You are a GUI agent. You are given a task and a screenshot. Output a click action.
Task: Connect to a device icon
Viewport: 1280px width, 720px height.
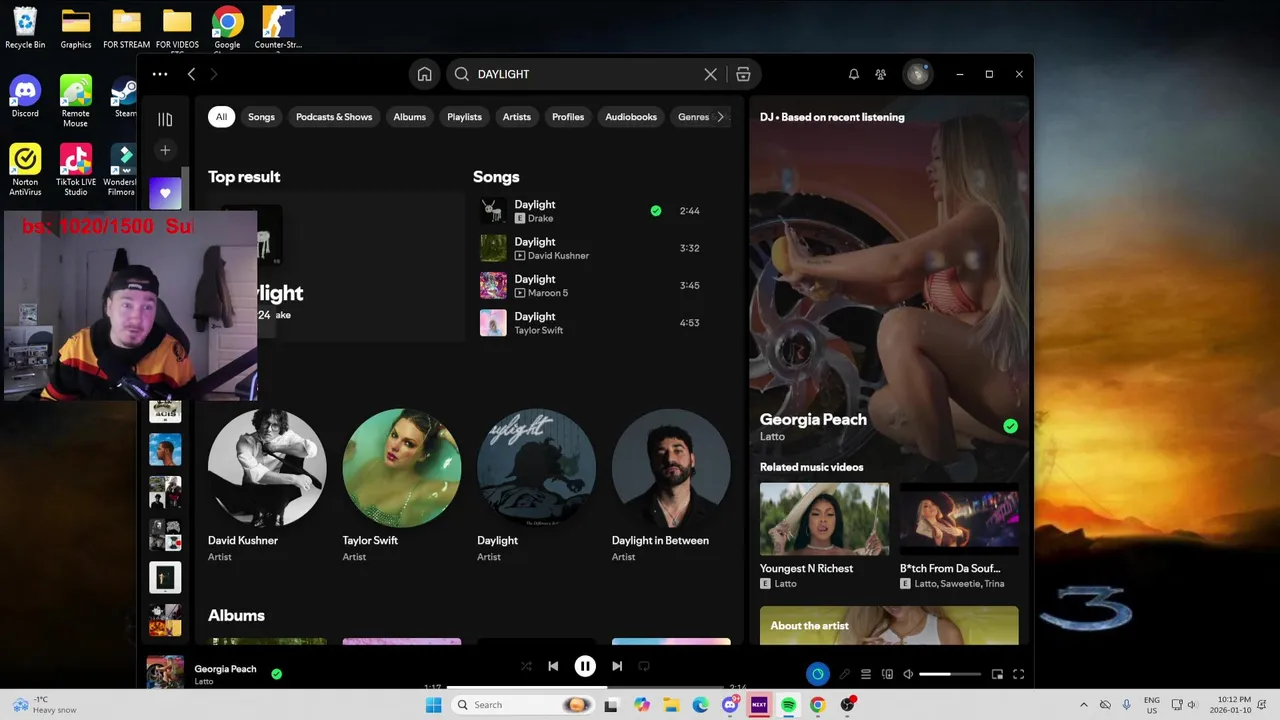click(887, 674)
